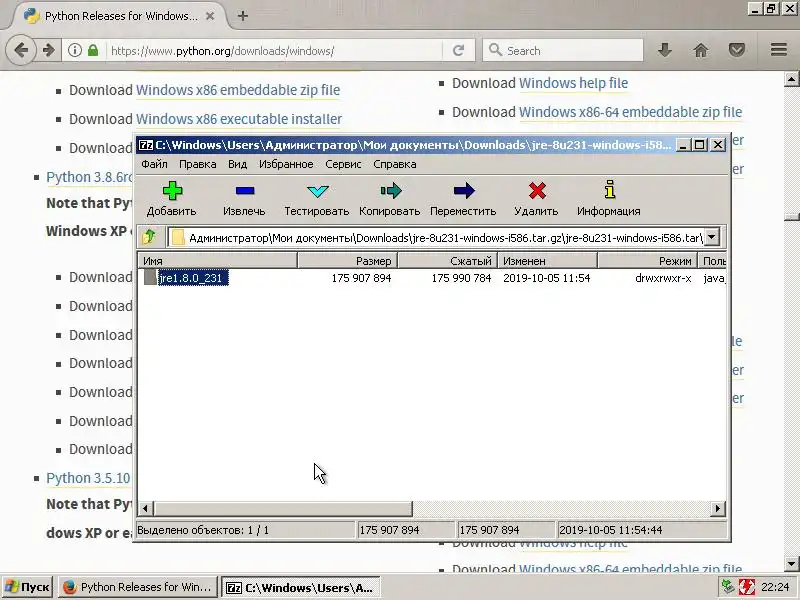Open Windows help file link at top
The image size is (800, 600).
(x=573, y=83)
